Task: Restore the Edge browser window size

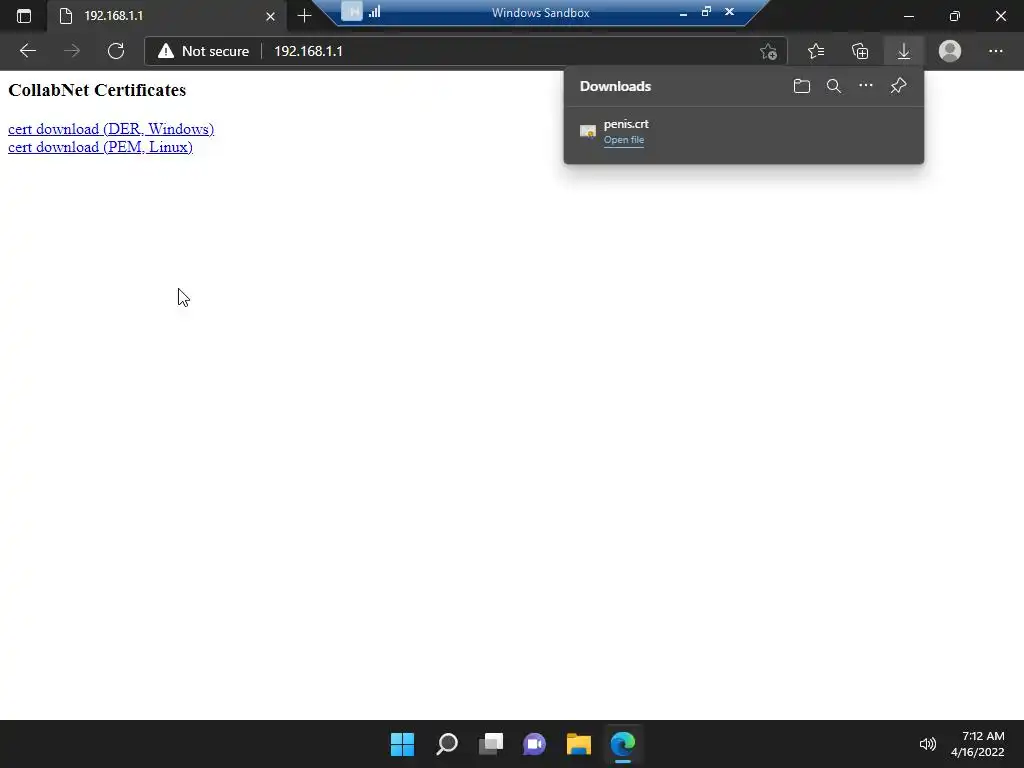Action: coord(955,16)
